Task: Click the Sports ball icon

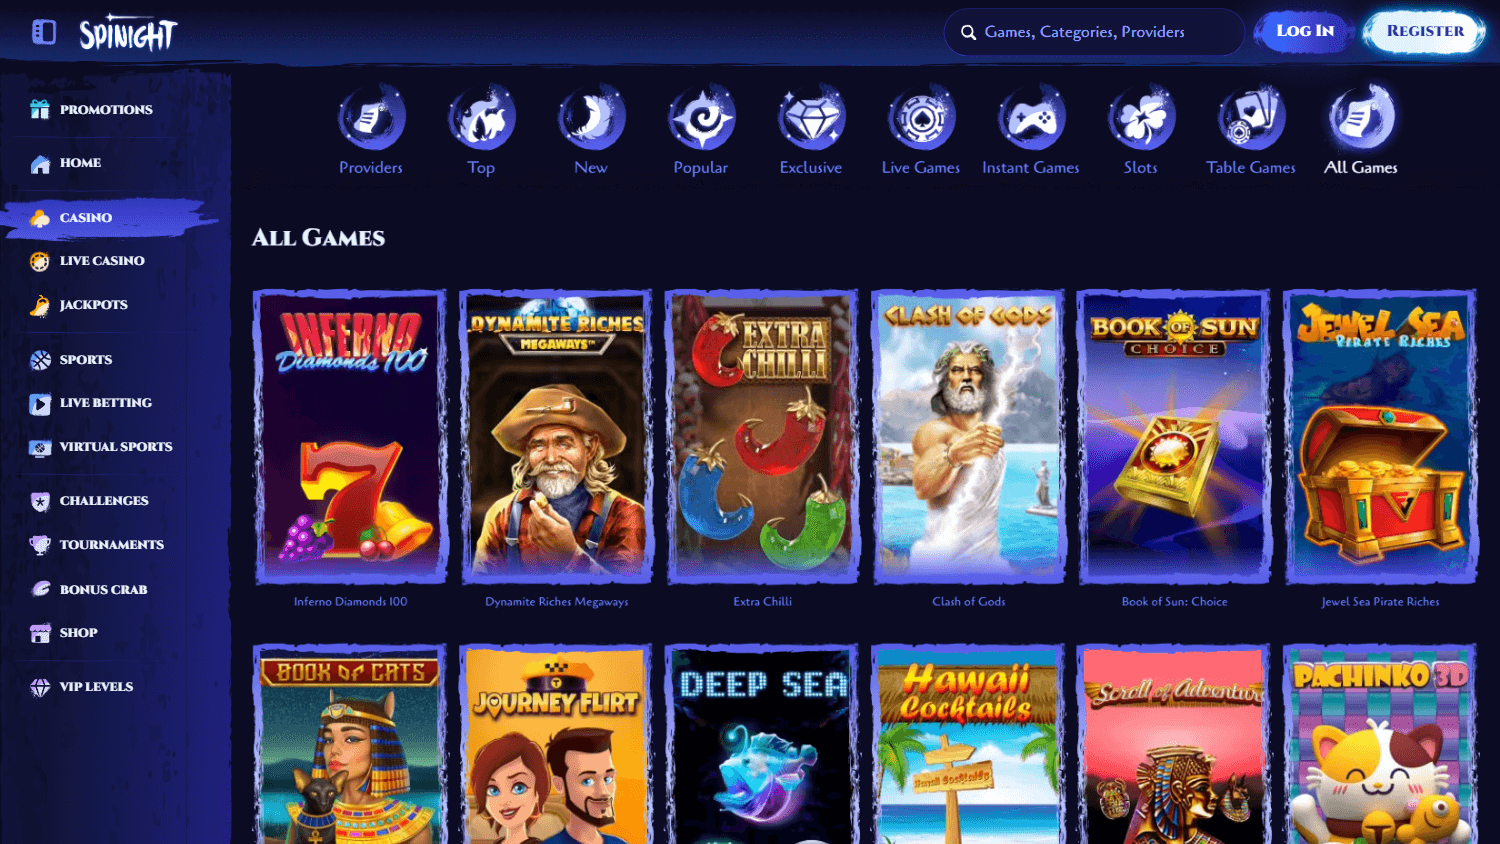Action: point(40,360)
